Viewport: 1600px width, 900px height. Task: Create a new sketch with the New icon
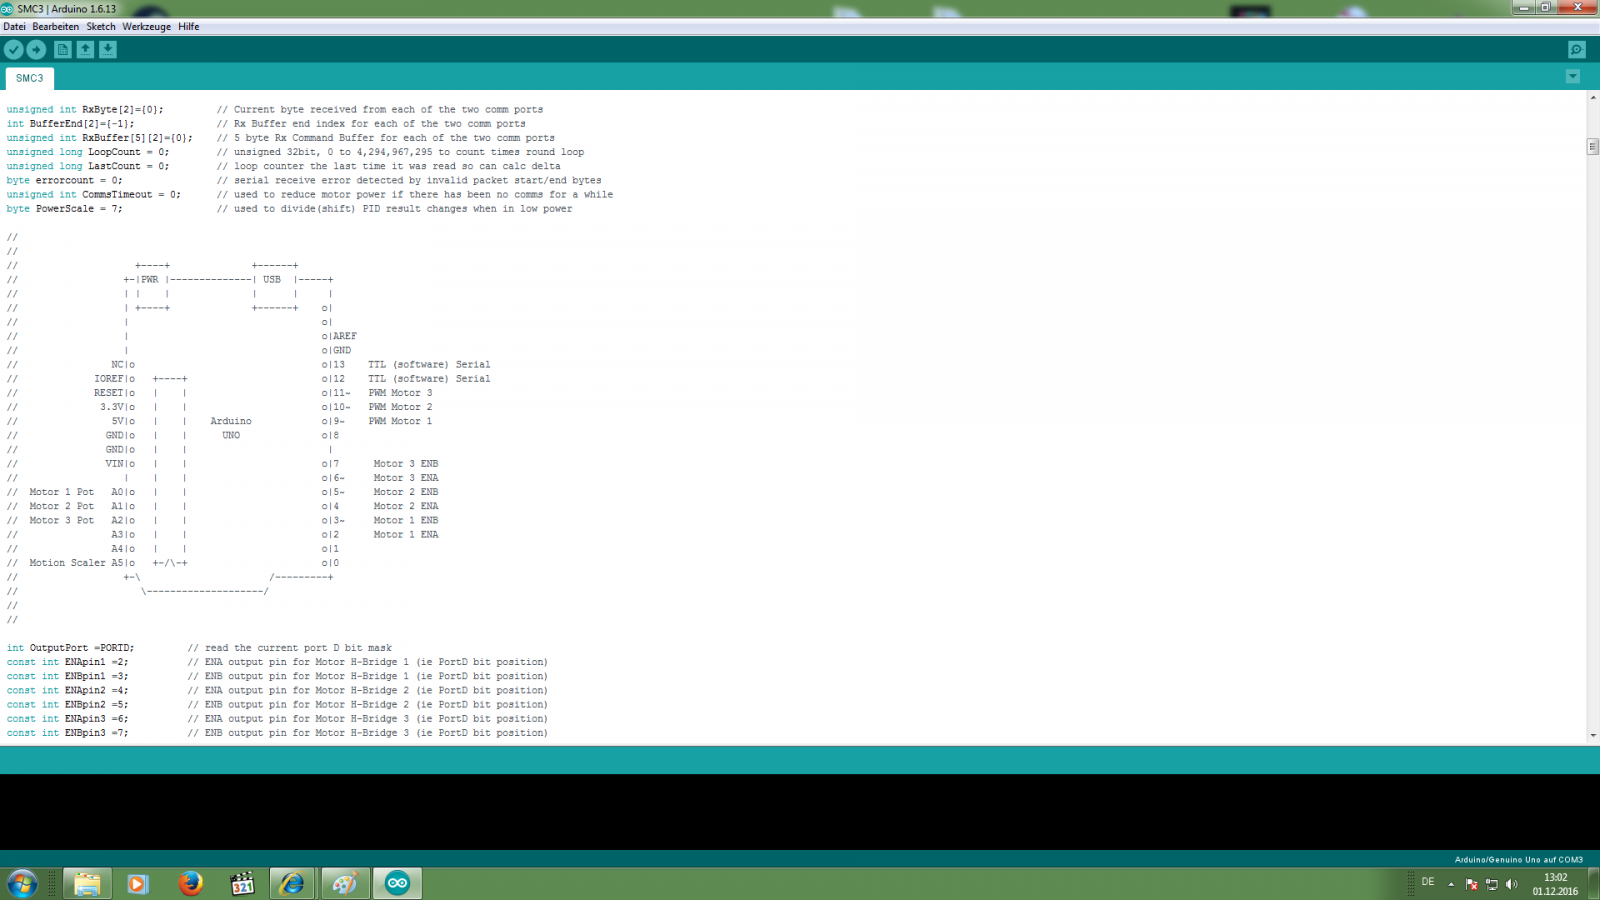(63, 49)
